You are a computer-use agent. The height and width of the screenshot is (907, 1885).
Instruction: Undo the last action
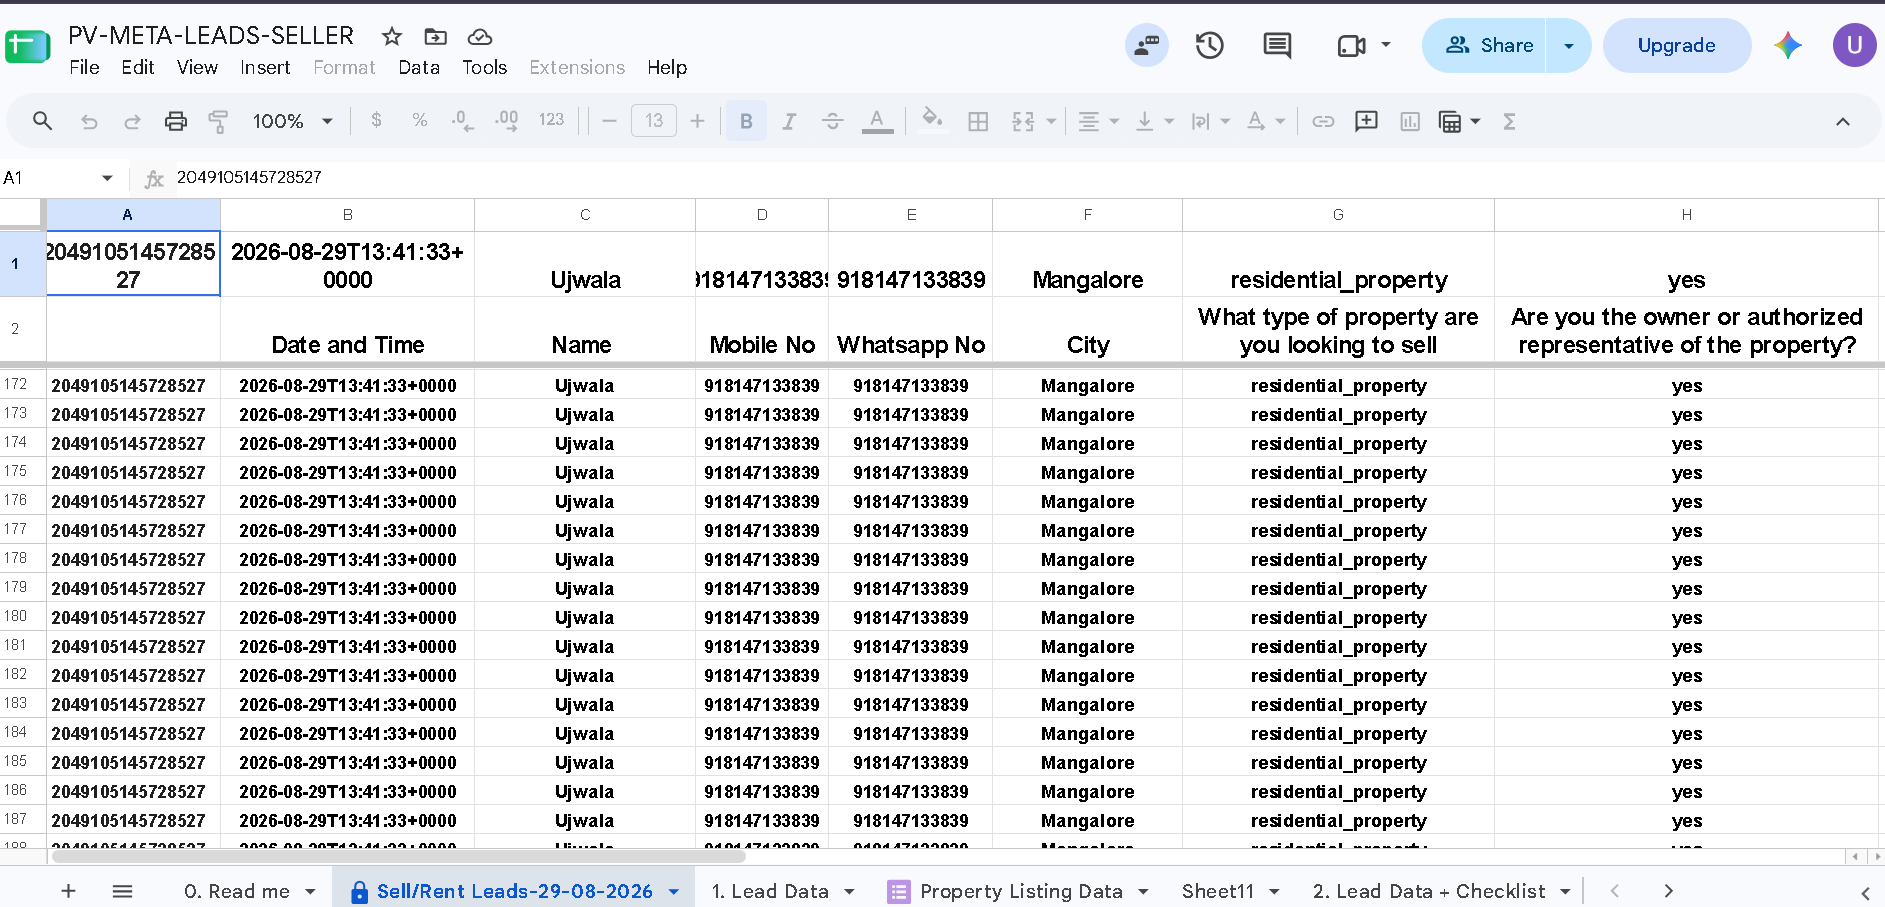click(x=89, y=121)
